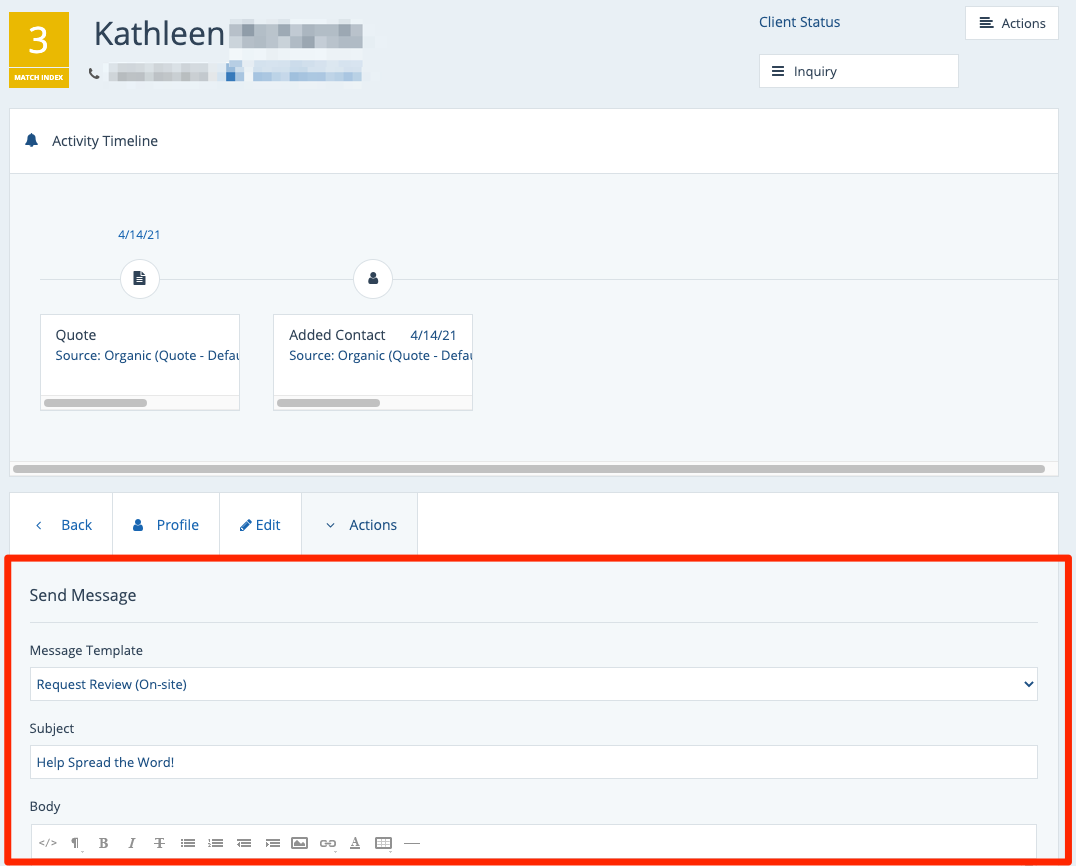Screen dimensions: 1076x866
Task: Apply italic formatting in the editor
Action: click(132, 843)
